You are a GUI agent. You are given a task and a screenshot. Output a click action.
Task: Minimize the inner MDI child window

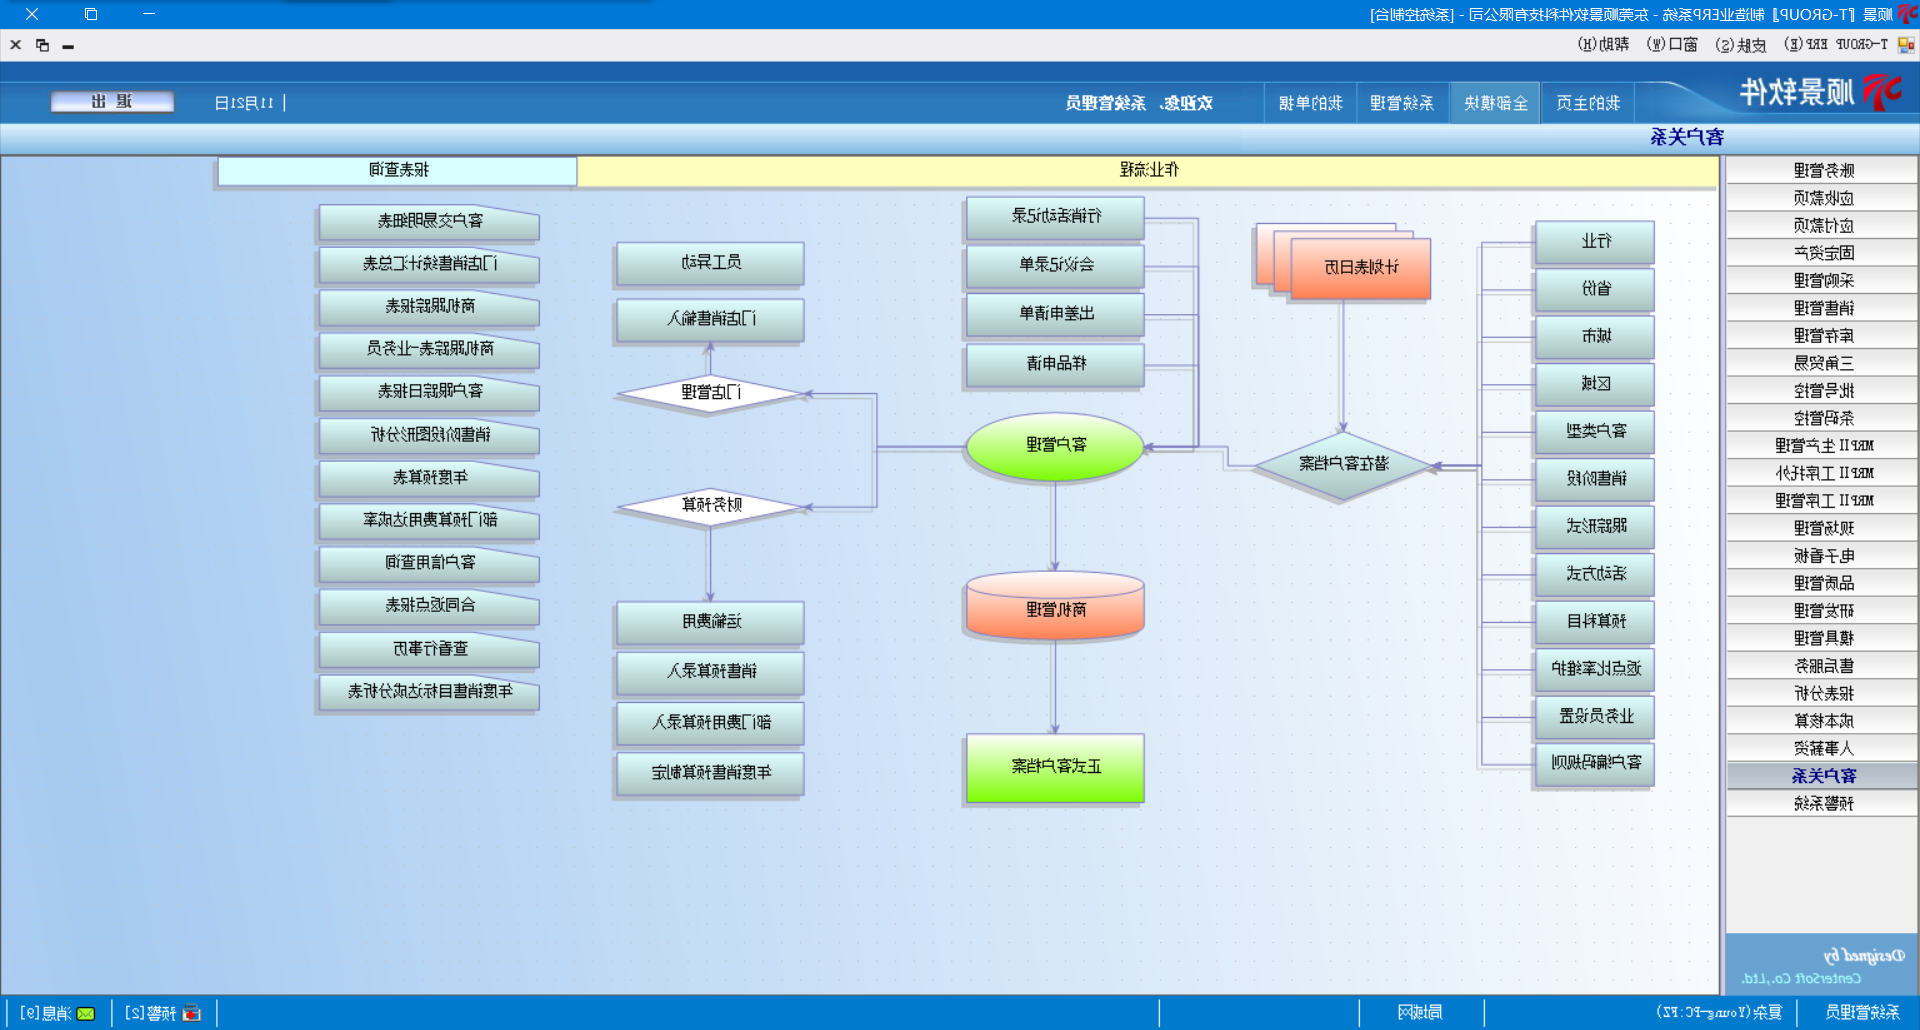68,46
